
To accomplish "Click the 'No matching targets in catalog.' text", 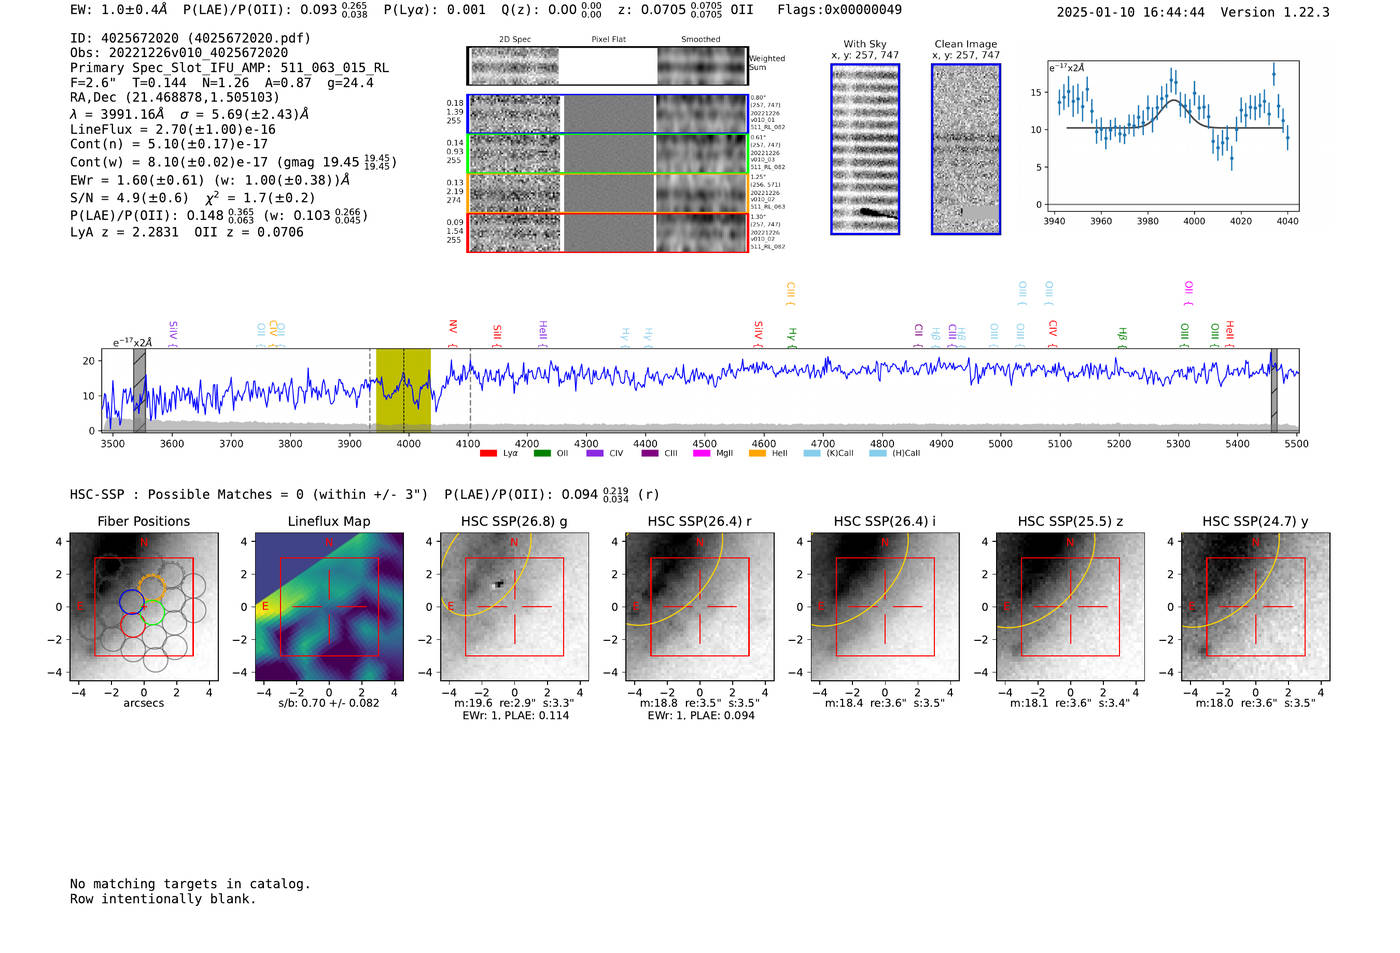I will (190, 884).
